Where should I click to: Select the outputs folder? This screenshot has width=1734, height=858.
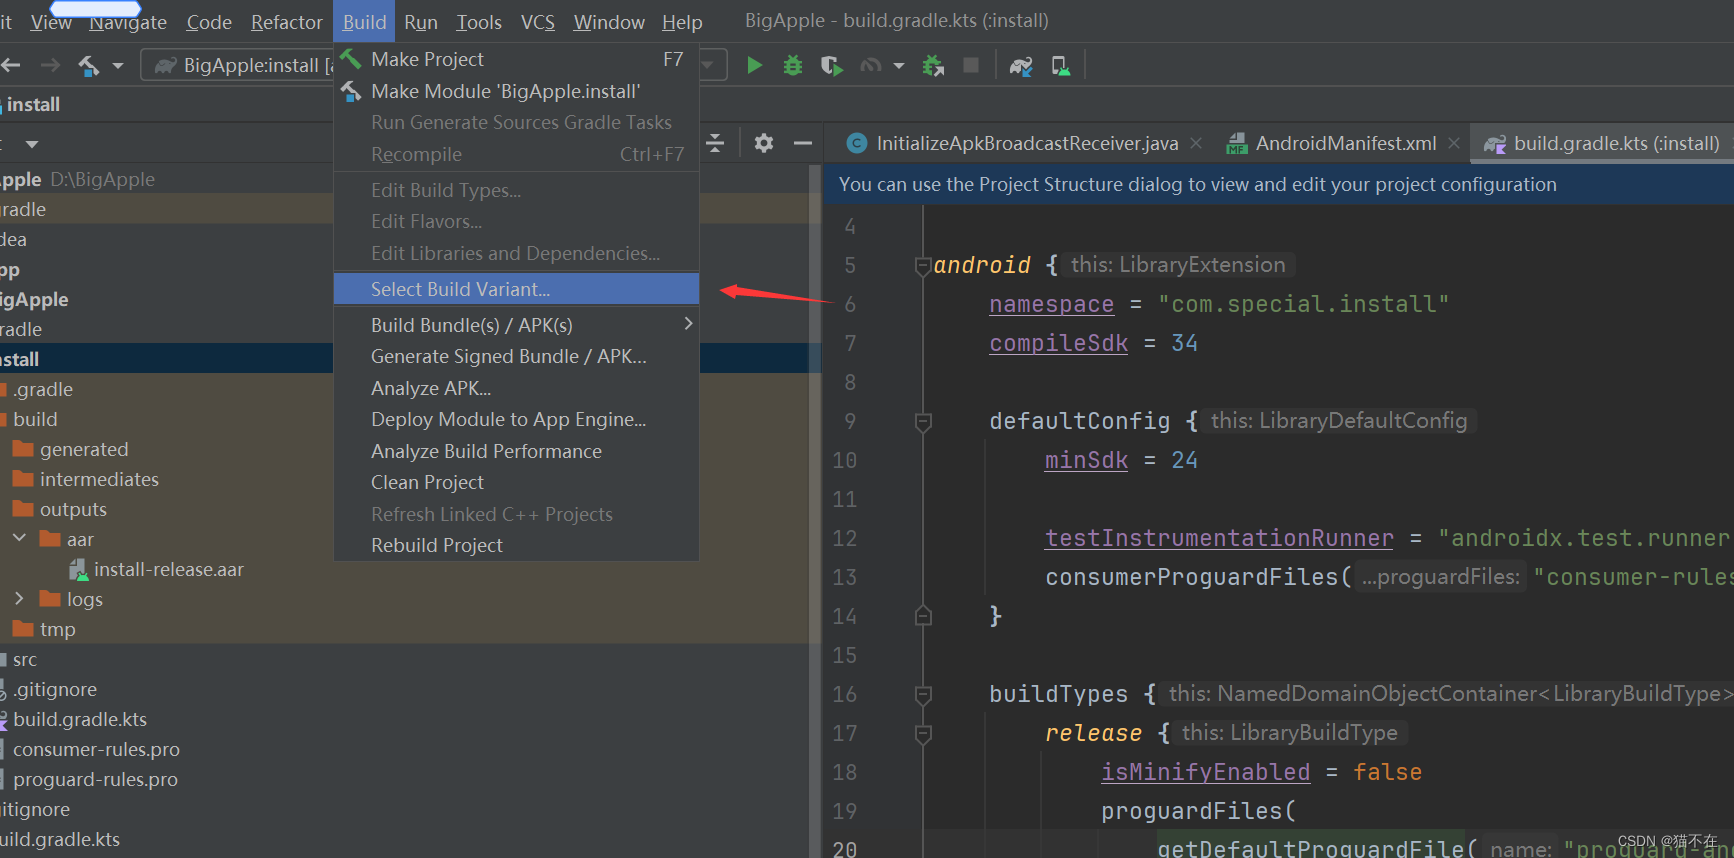point(60,509)
